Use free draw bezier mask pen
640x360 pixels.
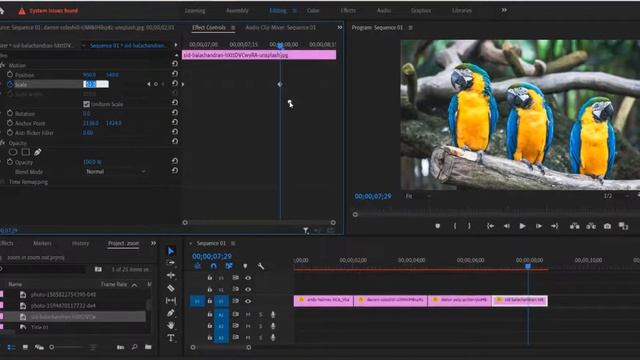38,152
